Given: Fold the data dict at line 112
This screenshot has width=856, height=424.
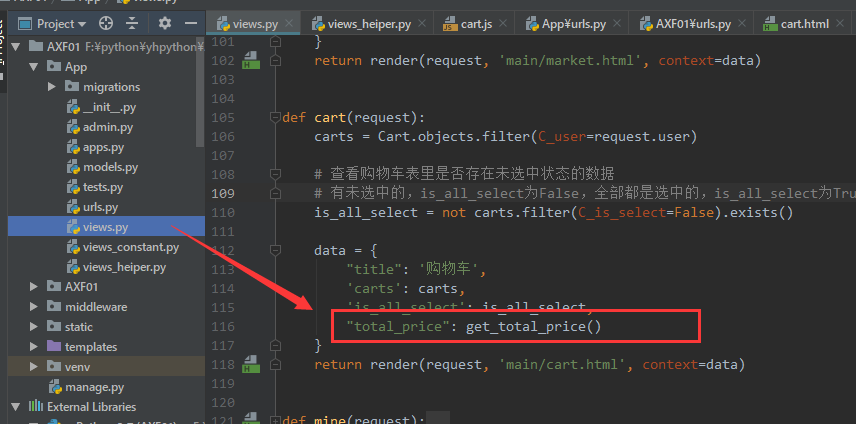Looking at the screenshot, I should [276, 250].
